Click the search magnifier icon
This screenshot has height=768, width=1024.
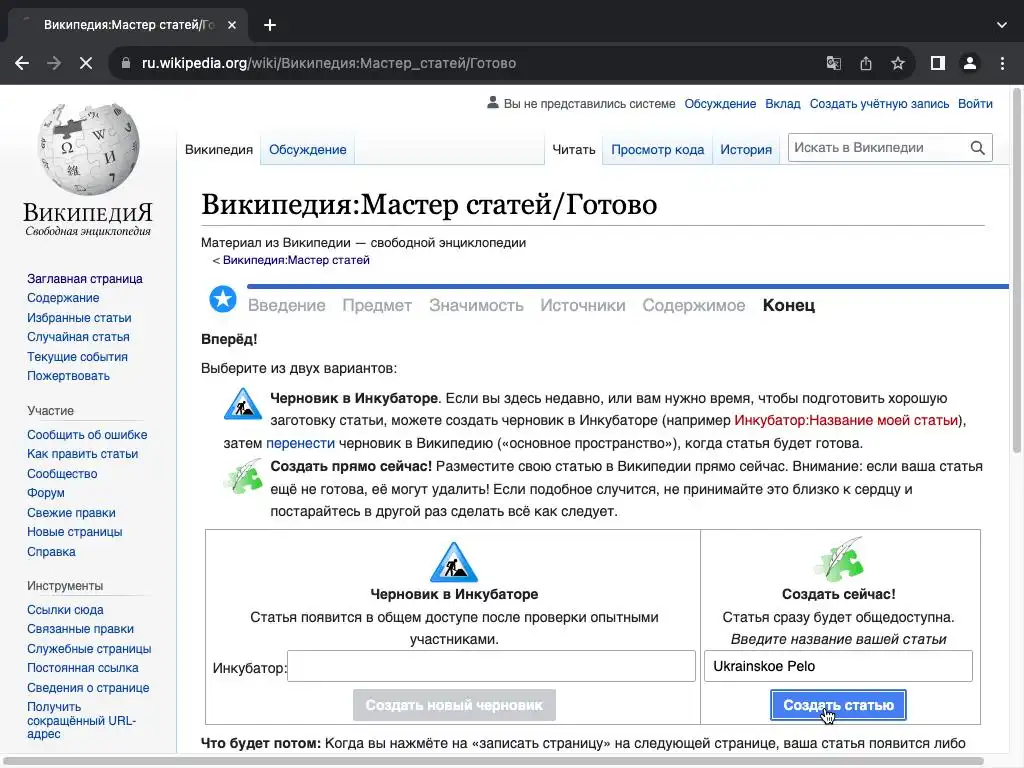coord(978,148)
